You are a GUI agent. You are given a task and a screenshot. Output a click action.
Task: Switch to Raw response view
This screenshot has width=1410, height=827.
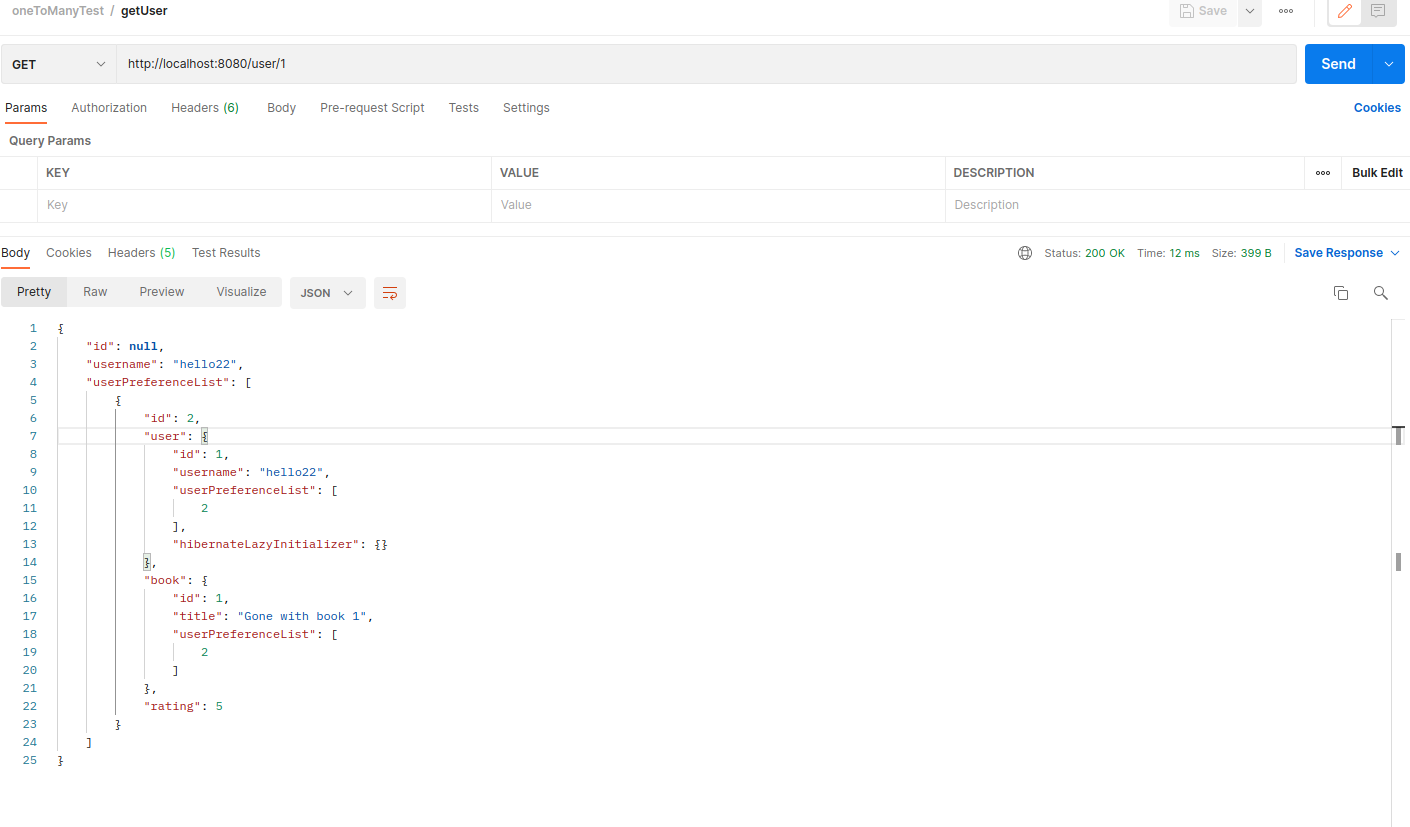tap(95, 292)
